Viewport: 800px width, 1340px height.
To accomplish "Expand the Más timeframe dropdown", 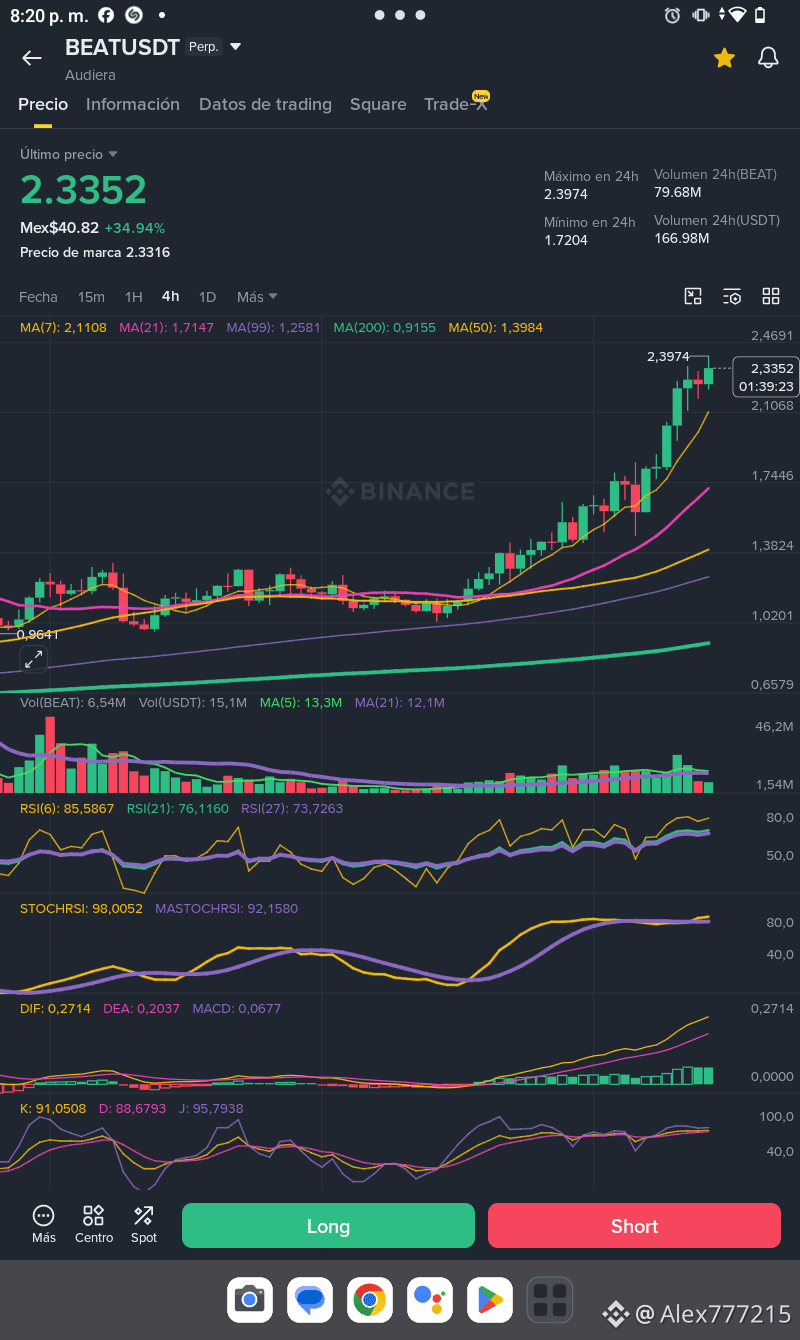I will click(257, 297).
